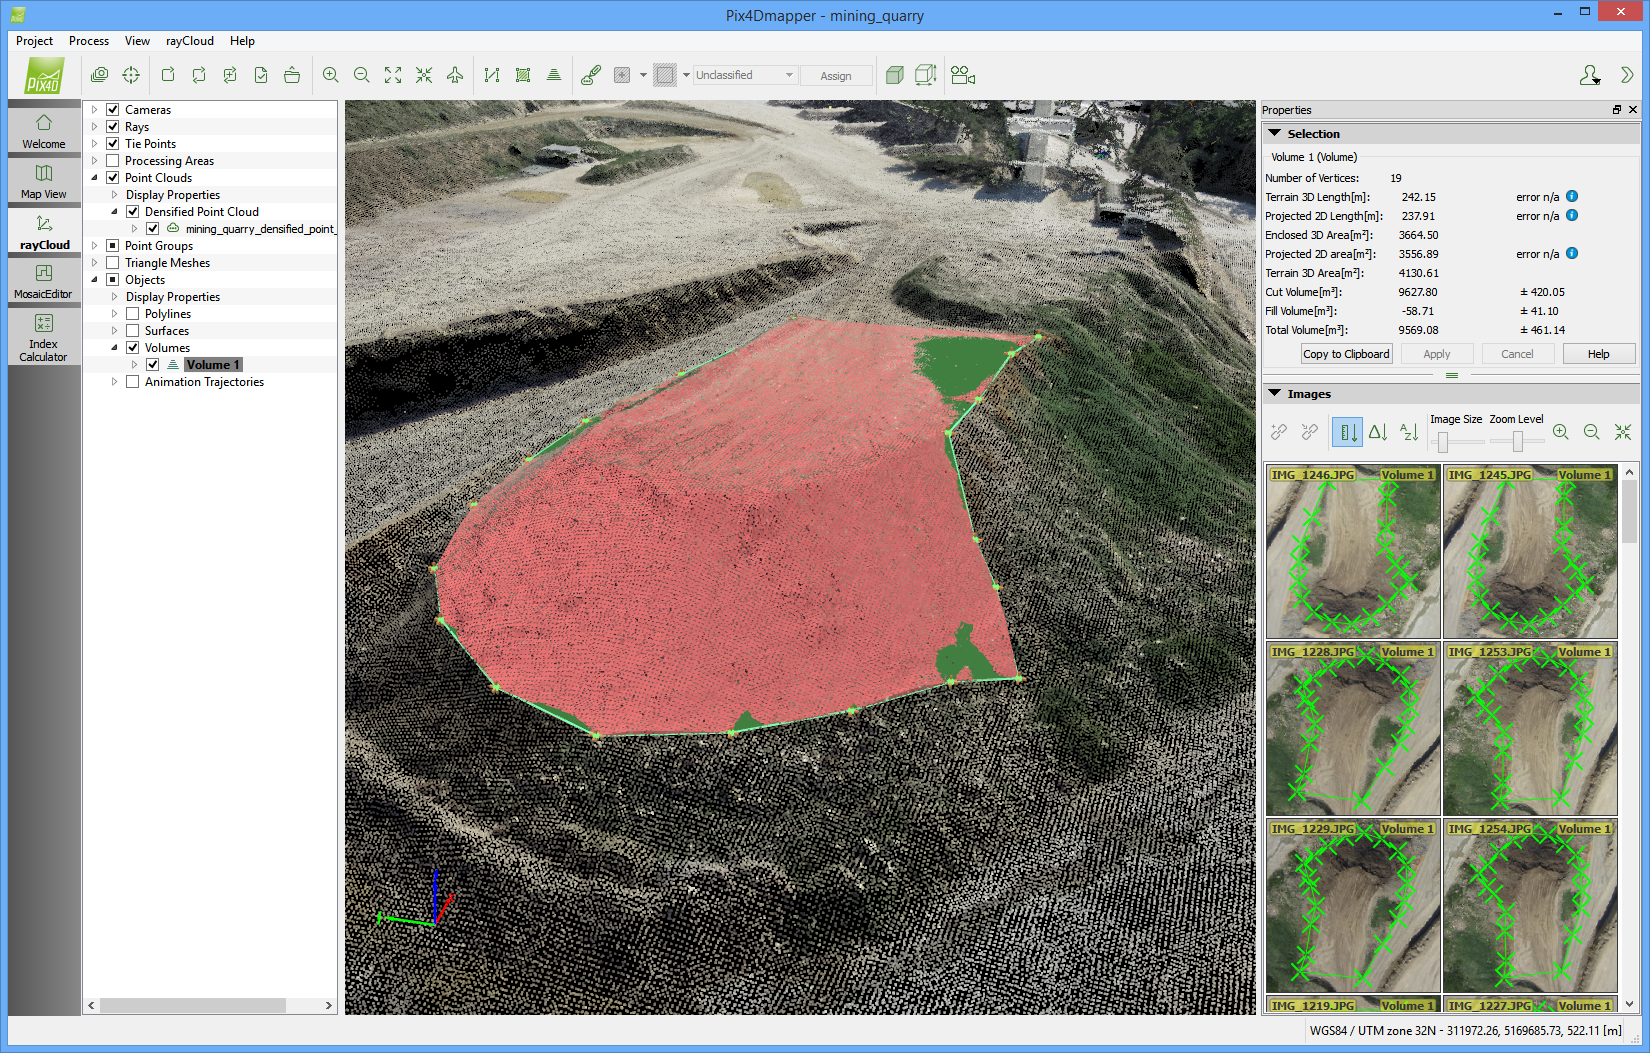Click the Copy to Clipboard button
The width and height of the screenshot is (1650, 1053).
(1347, 354)
